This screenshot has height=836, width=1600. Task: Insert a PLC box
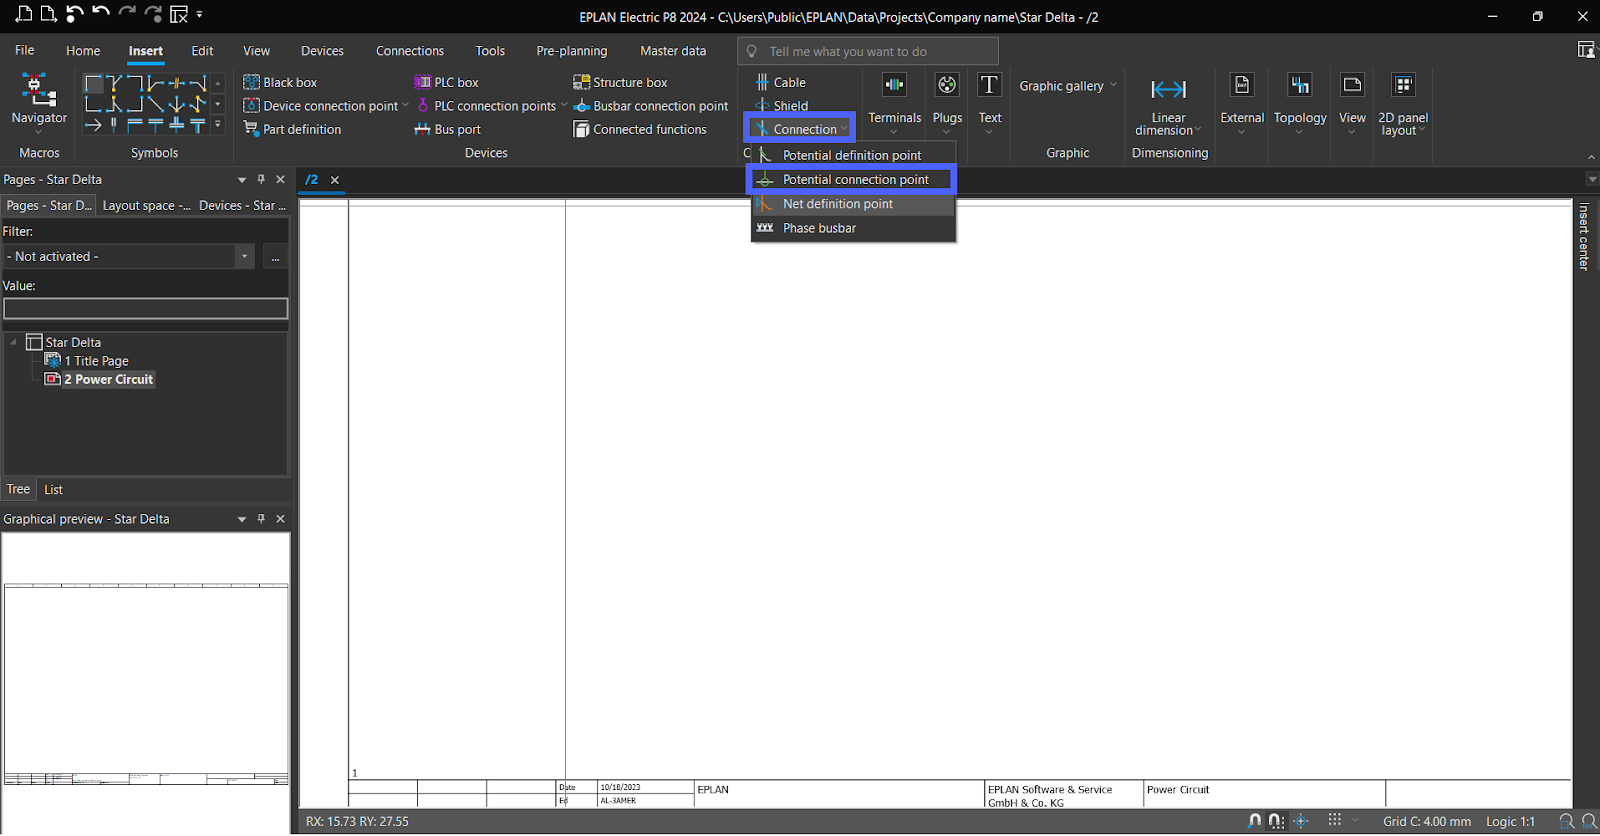(446, 82)
